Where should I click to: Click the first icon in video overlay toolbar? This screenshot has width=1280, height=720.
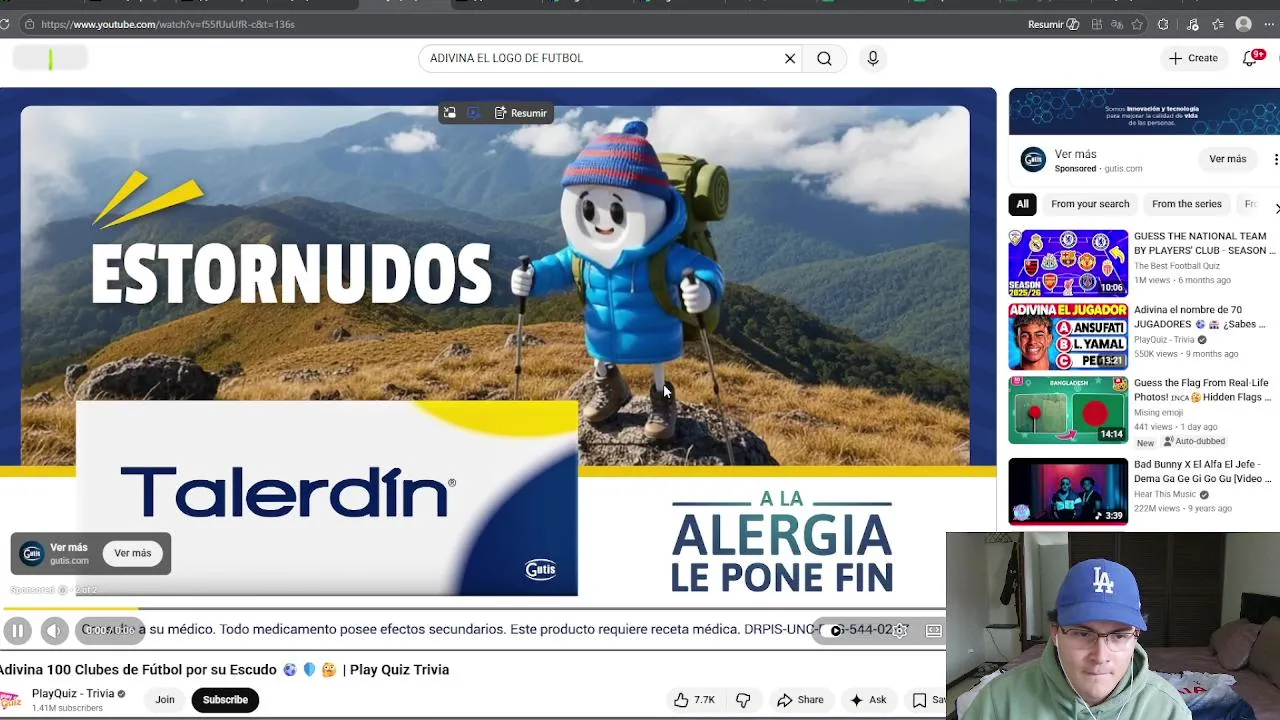(450, 113)
